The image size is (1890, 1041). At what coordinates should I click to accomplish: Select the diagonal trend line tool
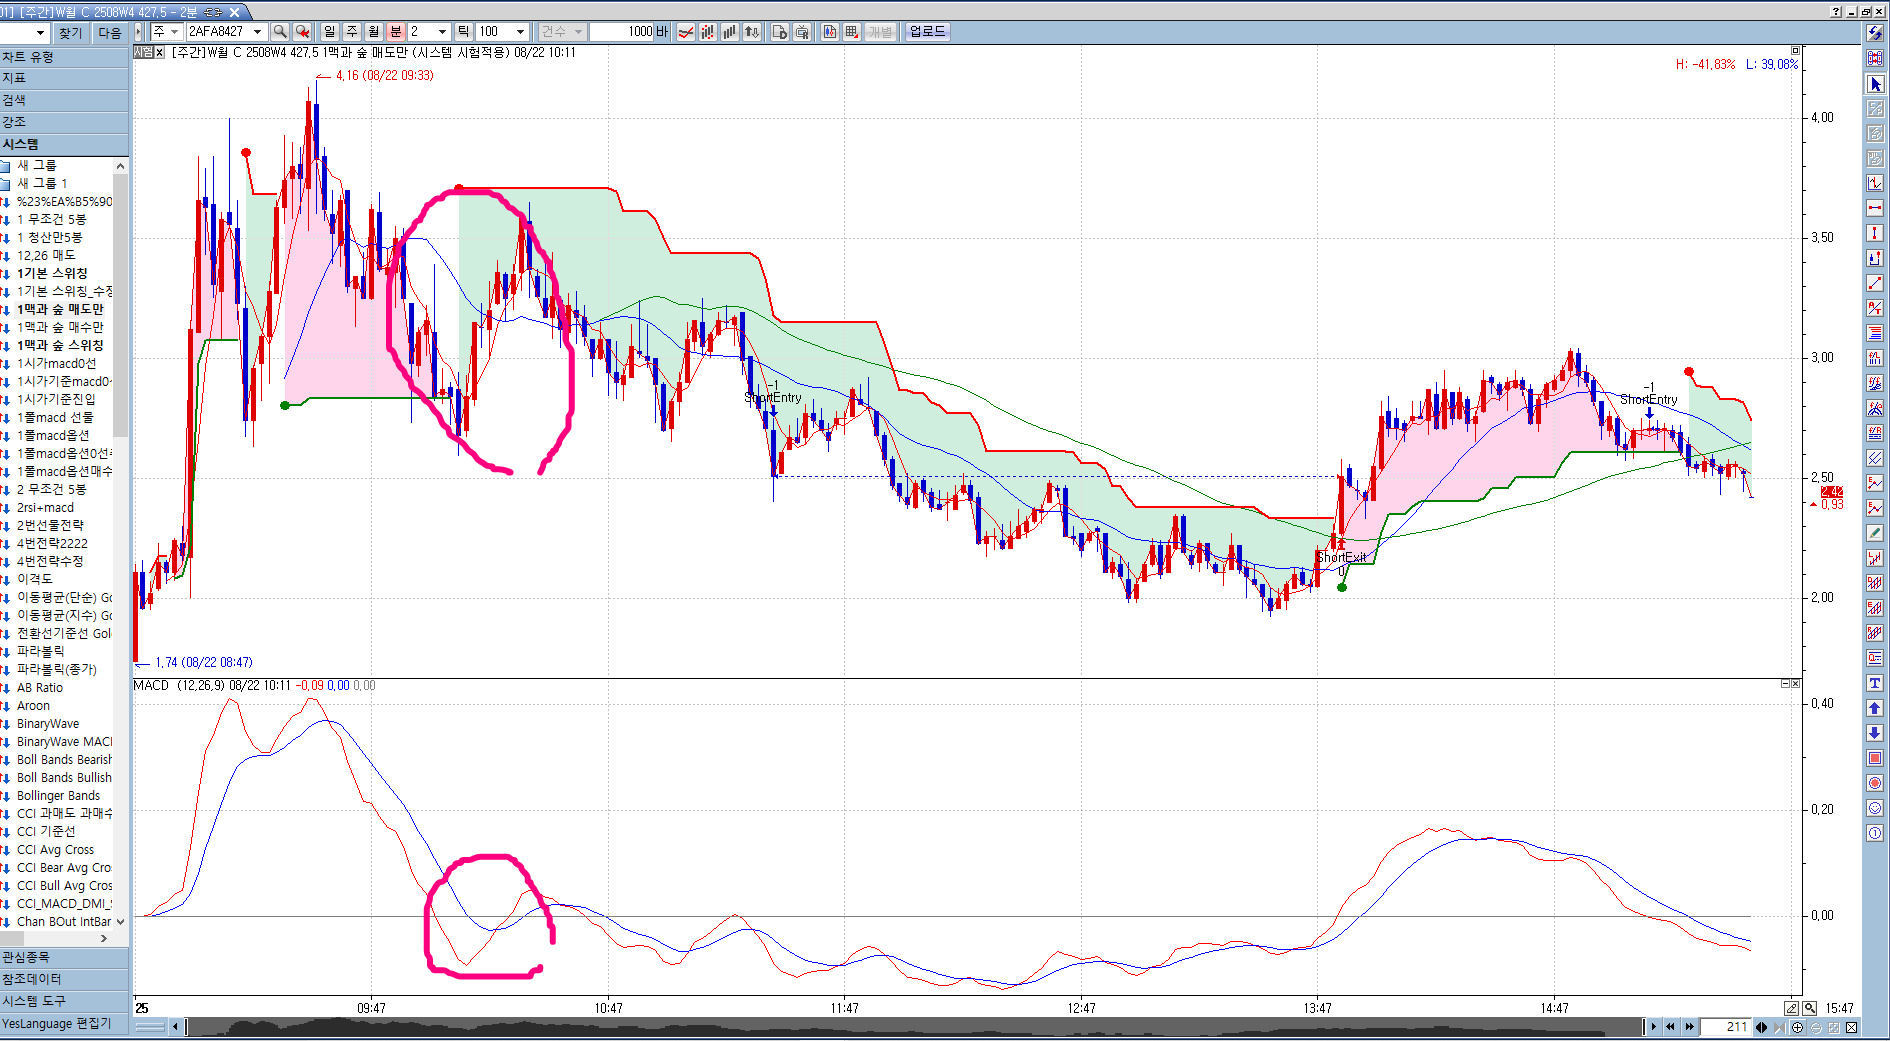[x=1875, y=283]
